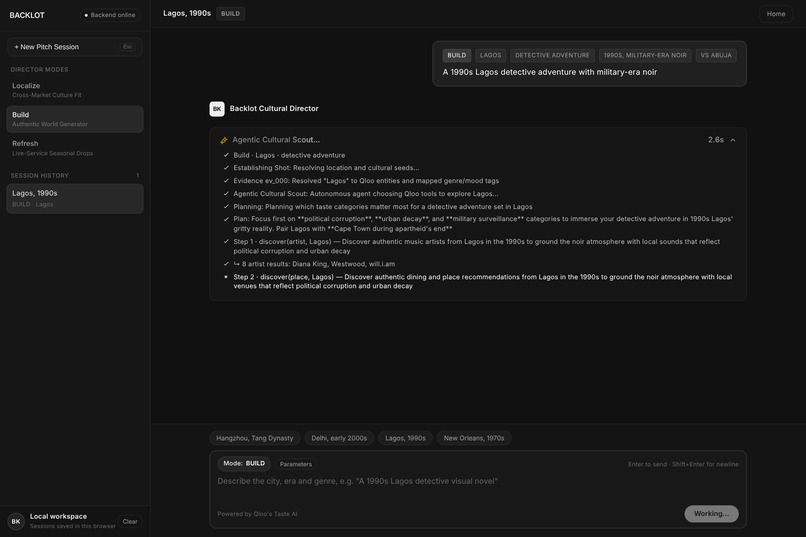Click the Backend online status indicator
Image resolution: width=806 pixels, height=537 pixels.
[109, 15]
